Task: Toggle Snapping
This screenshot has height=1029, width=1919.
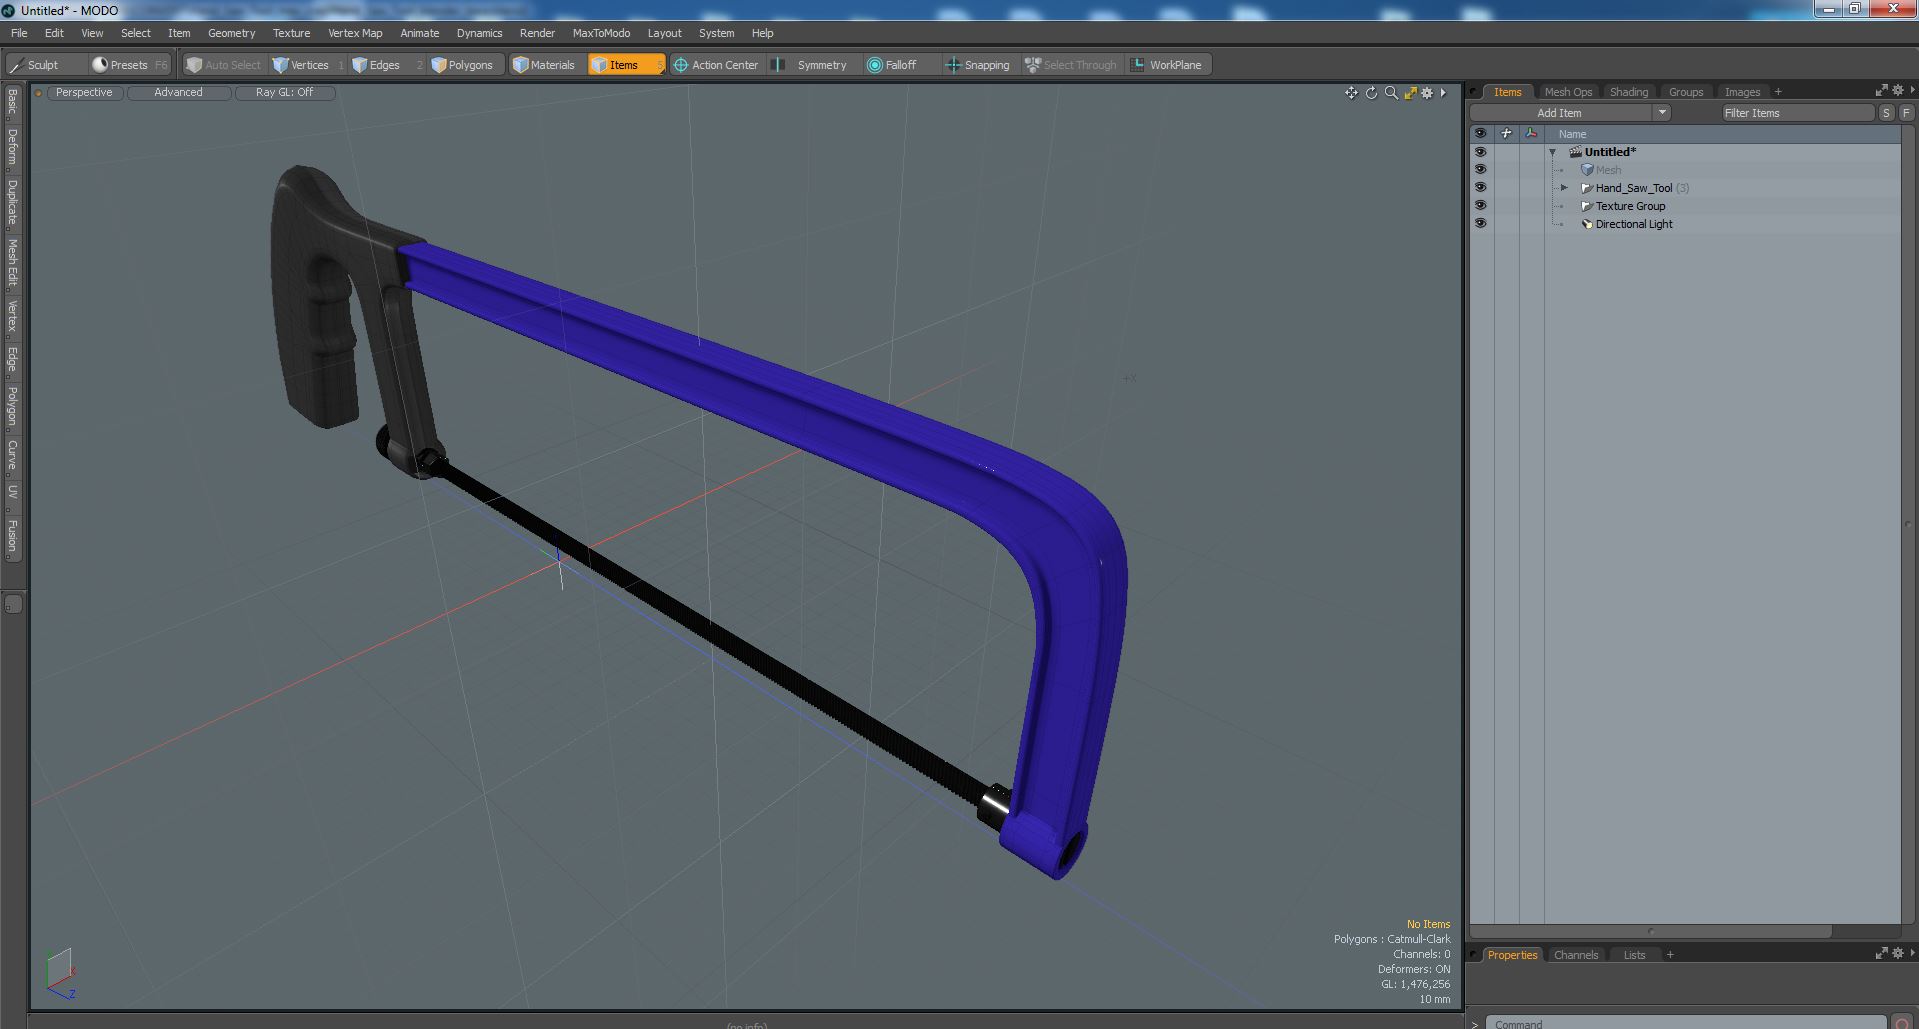Action: click(980, 65)
